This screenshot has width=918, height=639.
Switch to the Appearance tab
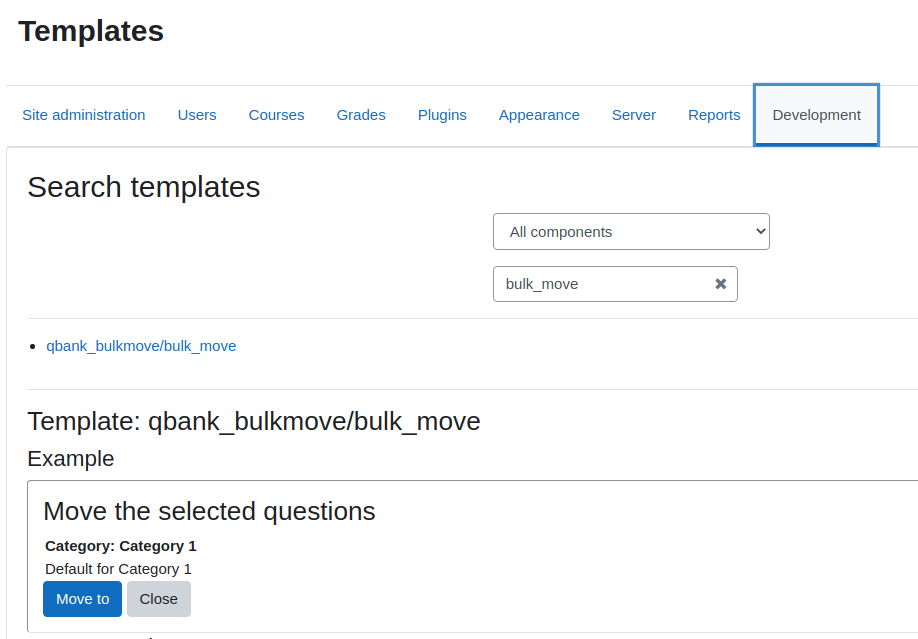tap(539, 115)
